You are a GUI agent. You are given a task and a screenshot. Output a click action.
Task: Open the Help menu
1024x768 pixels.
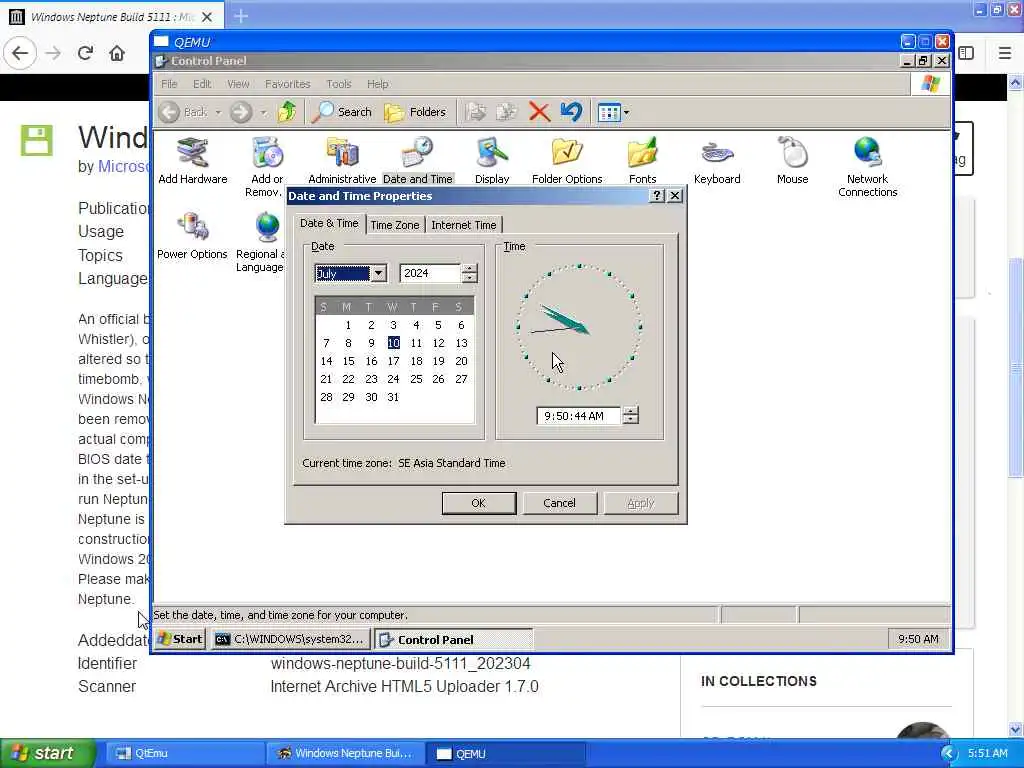tap(377, 84)
